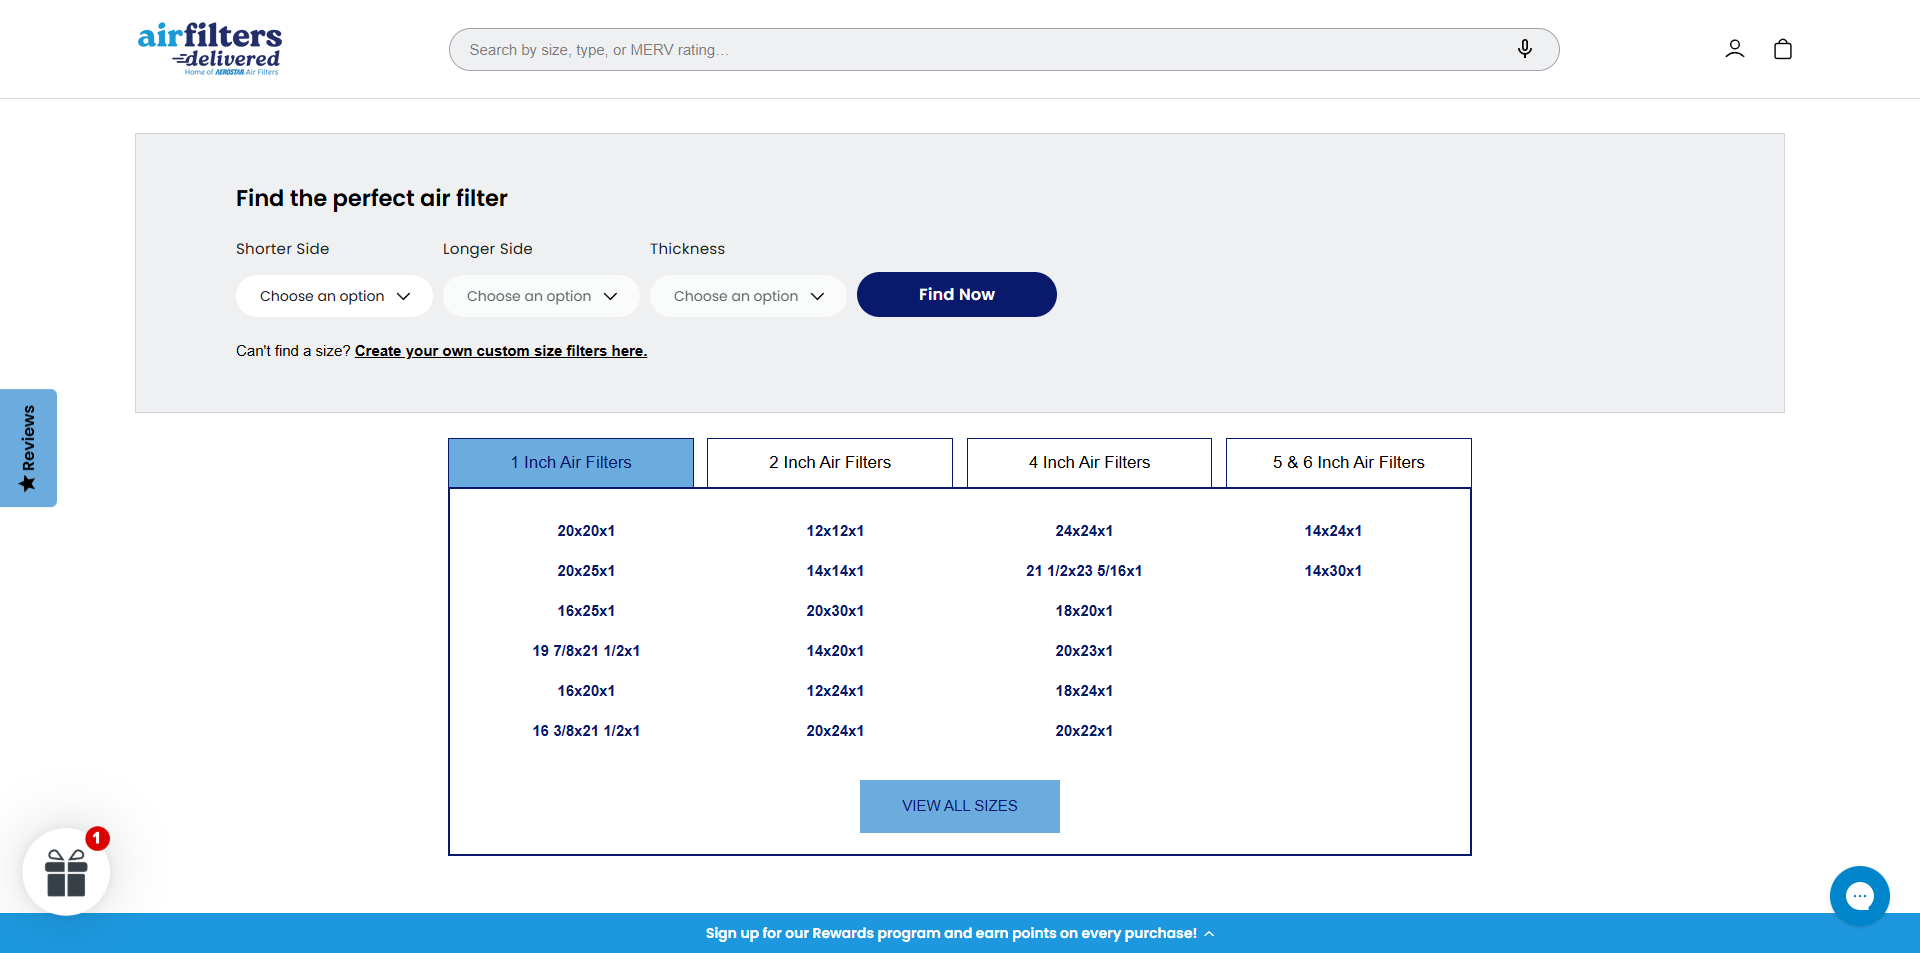Switch to the 2 Inch Air Filters tab
The image size is (1920, 953).
[x=829, y=463]
